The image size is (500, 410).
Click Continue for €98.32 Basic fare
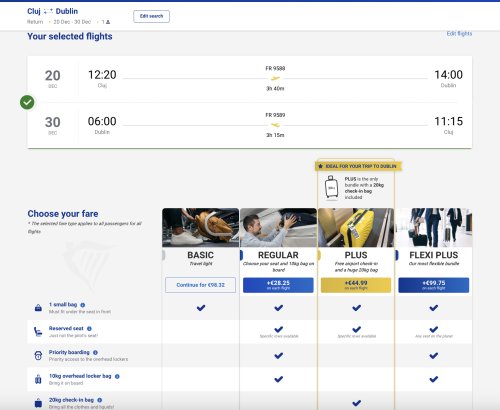pyautogui.click(x=200, y=285)
